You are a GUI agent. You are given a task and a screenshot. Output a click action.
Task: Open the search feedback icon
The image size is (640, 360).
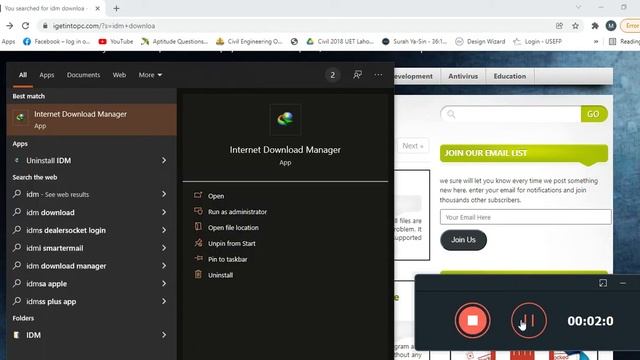(x=358, y=75)
